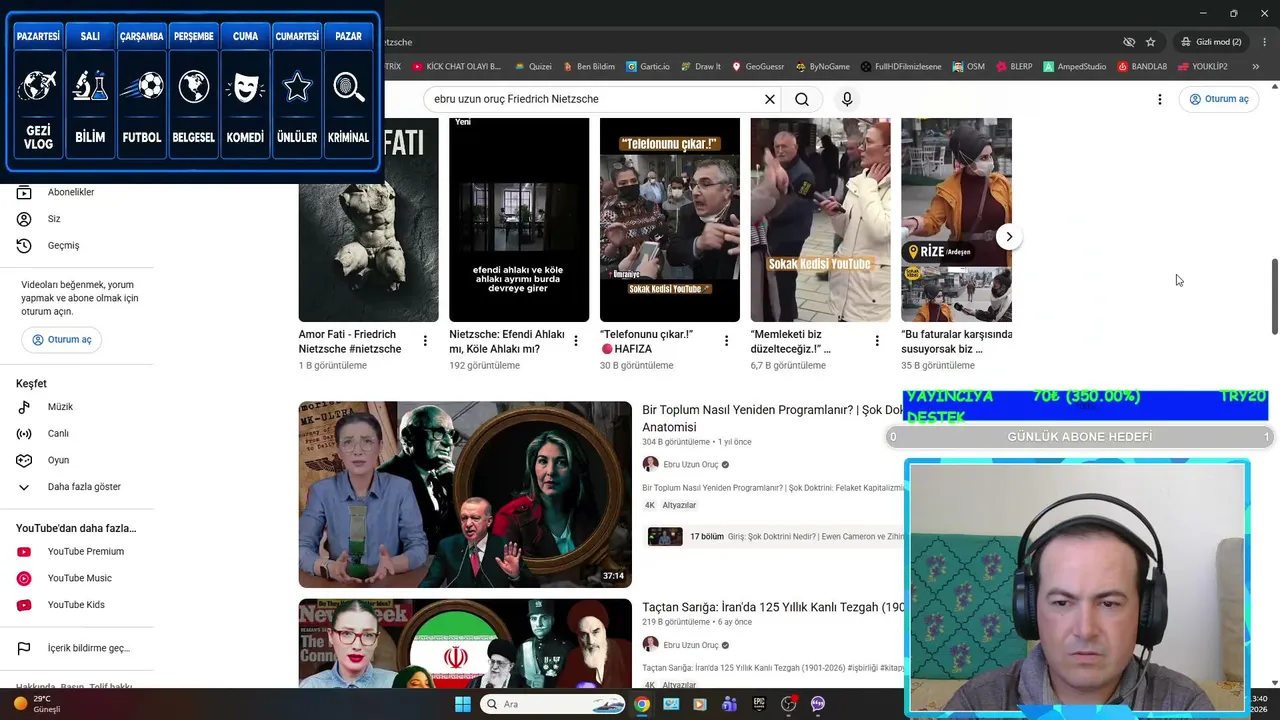Screen dimensions: 1280x720
Task: Open the KİCK CHAT OLAYI bookmark
Action: [x=456, y=67]
